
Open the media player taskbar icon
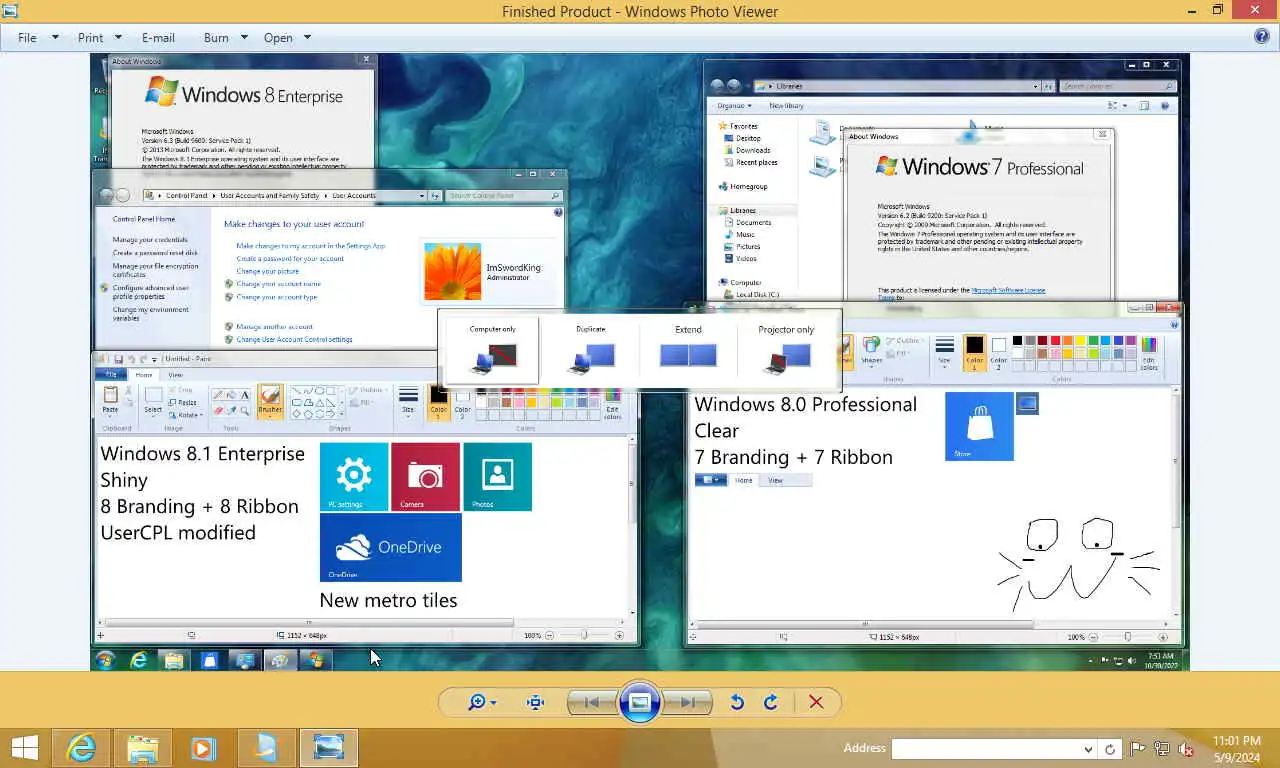[x=203, y=748]
